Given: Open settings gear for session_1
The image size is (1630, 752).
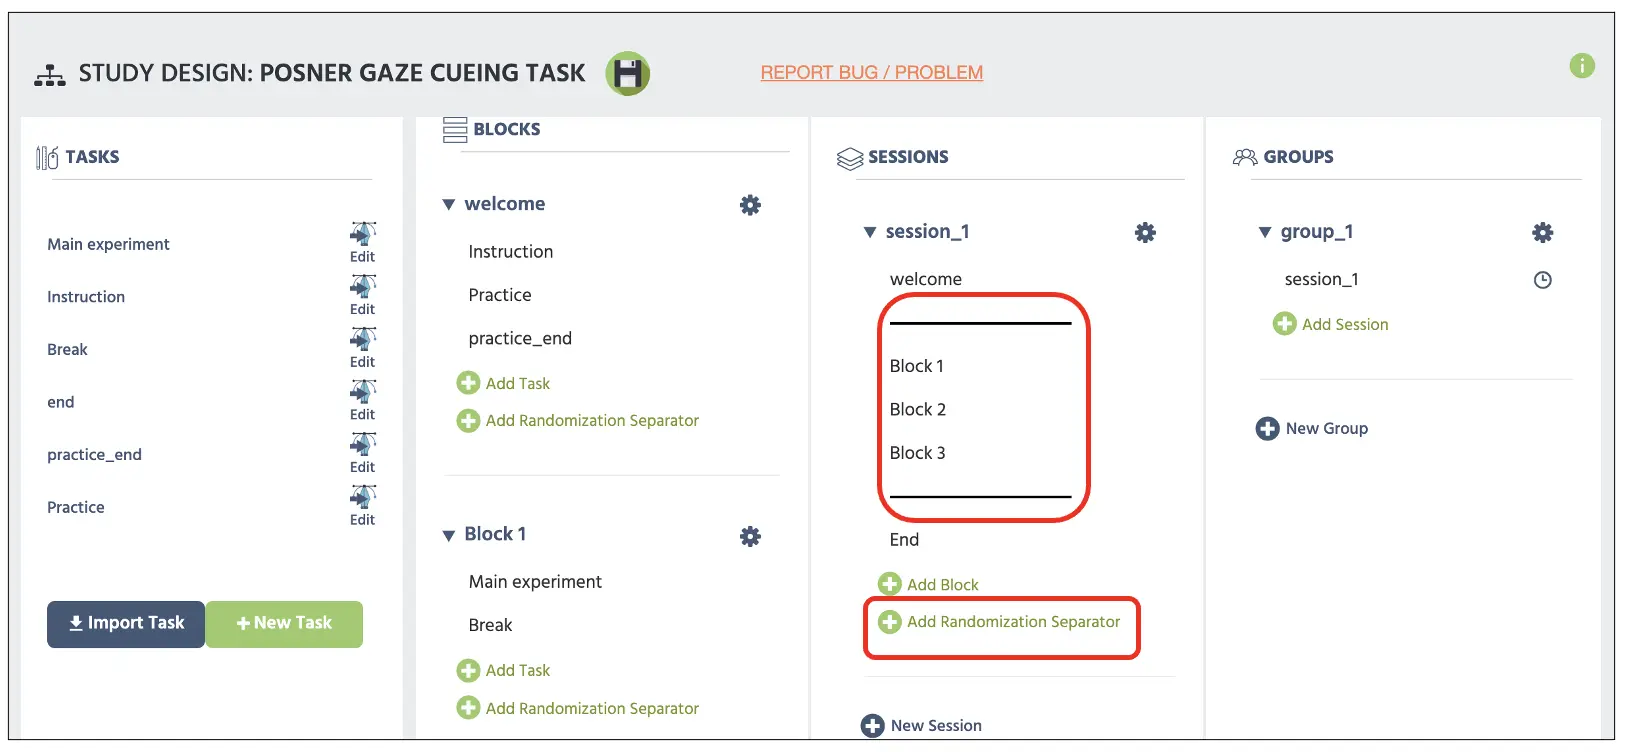Looking at the screenshot, I should 1145,232.
